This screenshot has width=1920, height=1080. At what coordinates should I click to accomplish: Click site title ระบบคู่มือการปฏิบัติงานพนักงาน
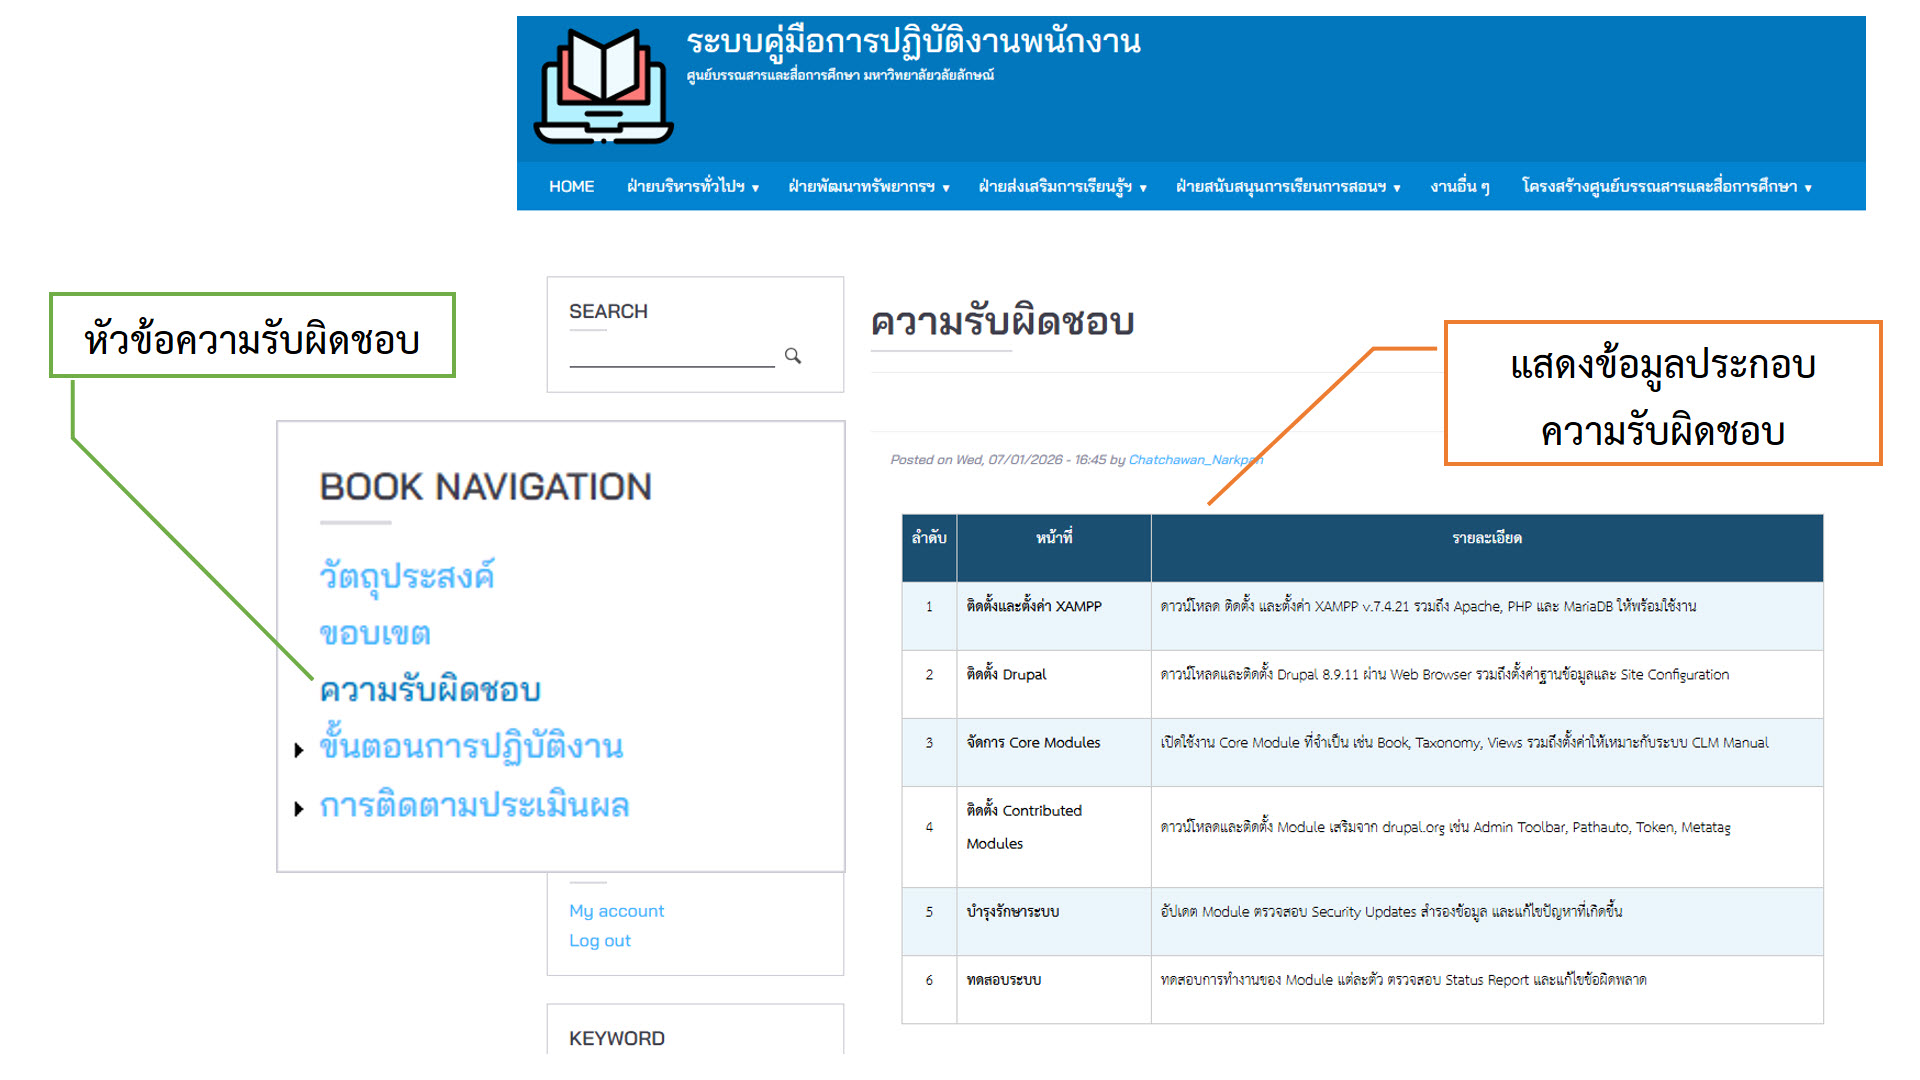[913, 42]
